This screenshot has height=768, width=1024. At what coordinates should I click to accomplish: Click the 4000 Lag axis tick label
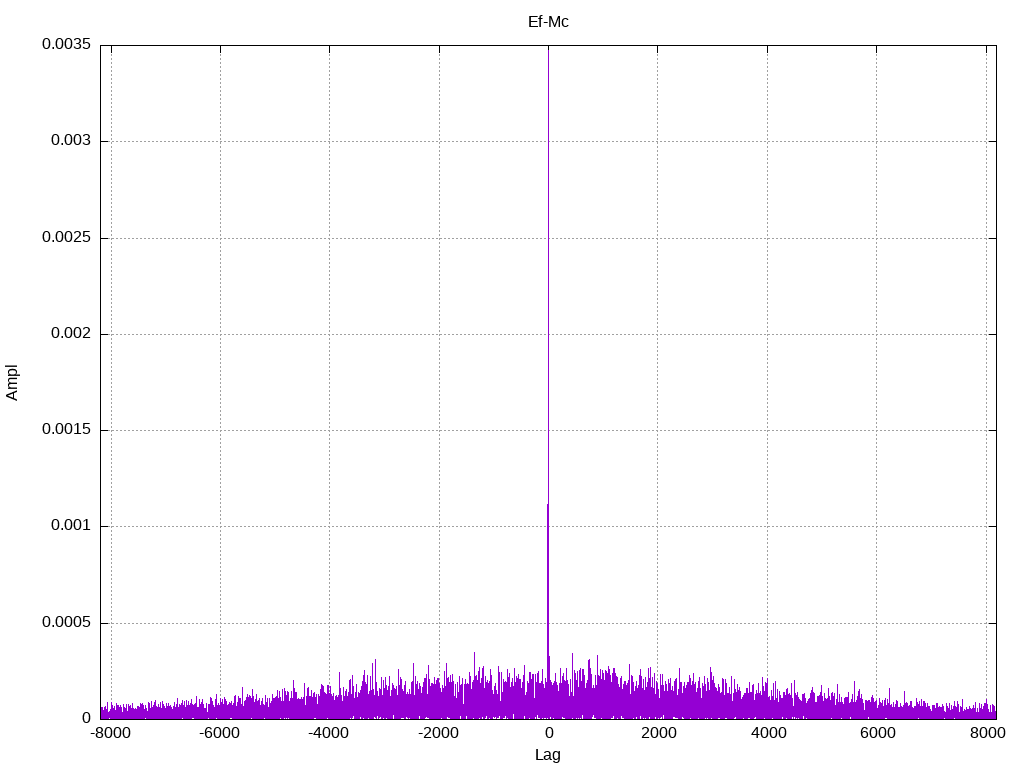click(767, 733)
